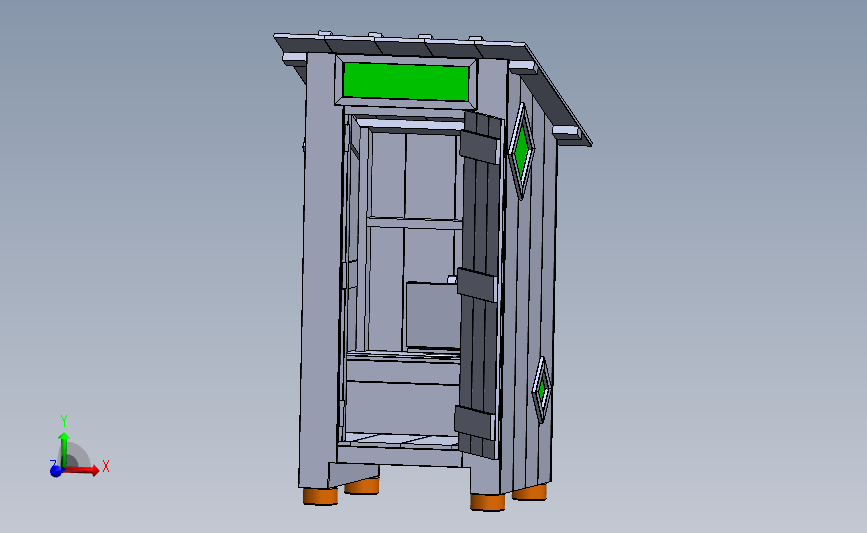
Task: Click the red X axis of the triad
Action: click(x=83, y=470)
